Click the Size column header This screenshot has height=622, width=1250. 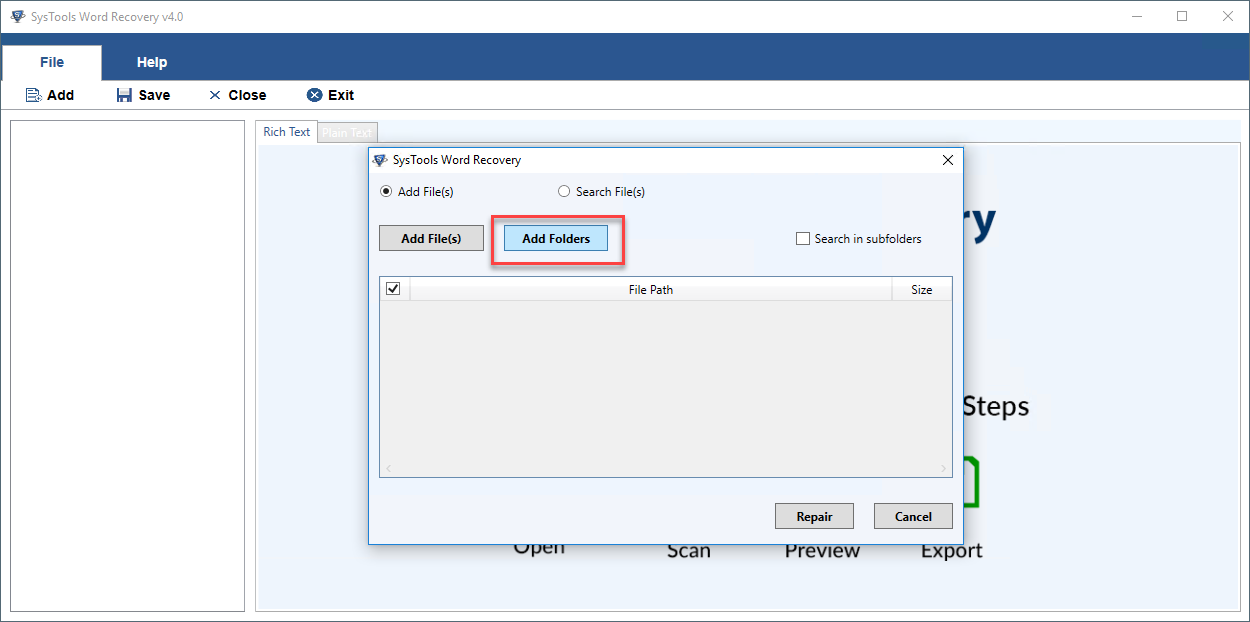(x=922, y=289)
